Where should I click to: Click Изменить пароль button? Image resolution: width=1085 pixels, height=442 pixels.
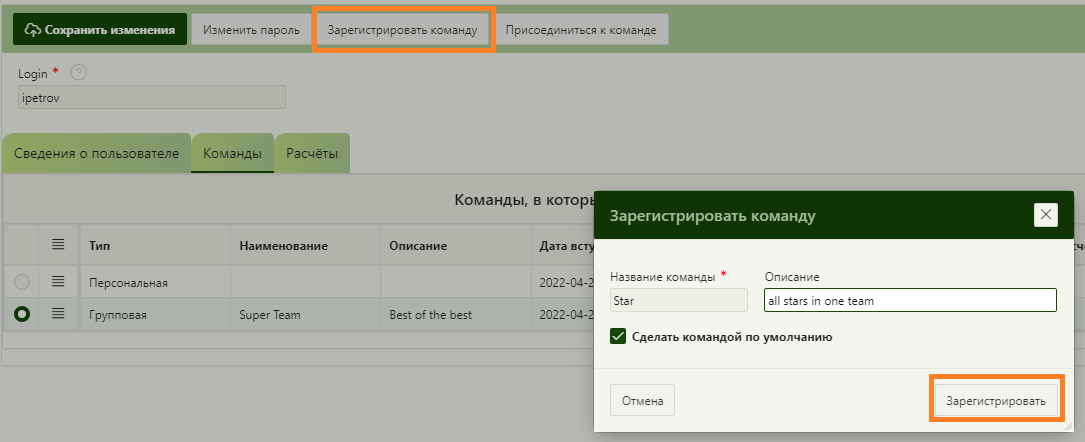click(x=251, y=30)
